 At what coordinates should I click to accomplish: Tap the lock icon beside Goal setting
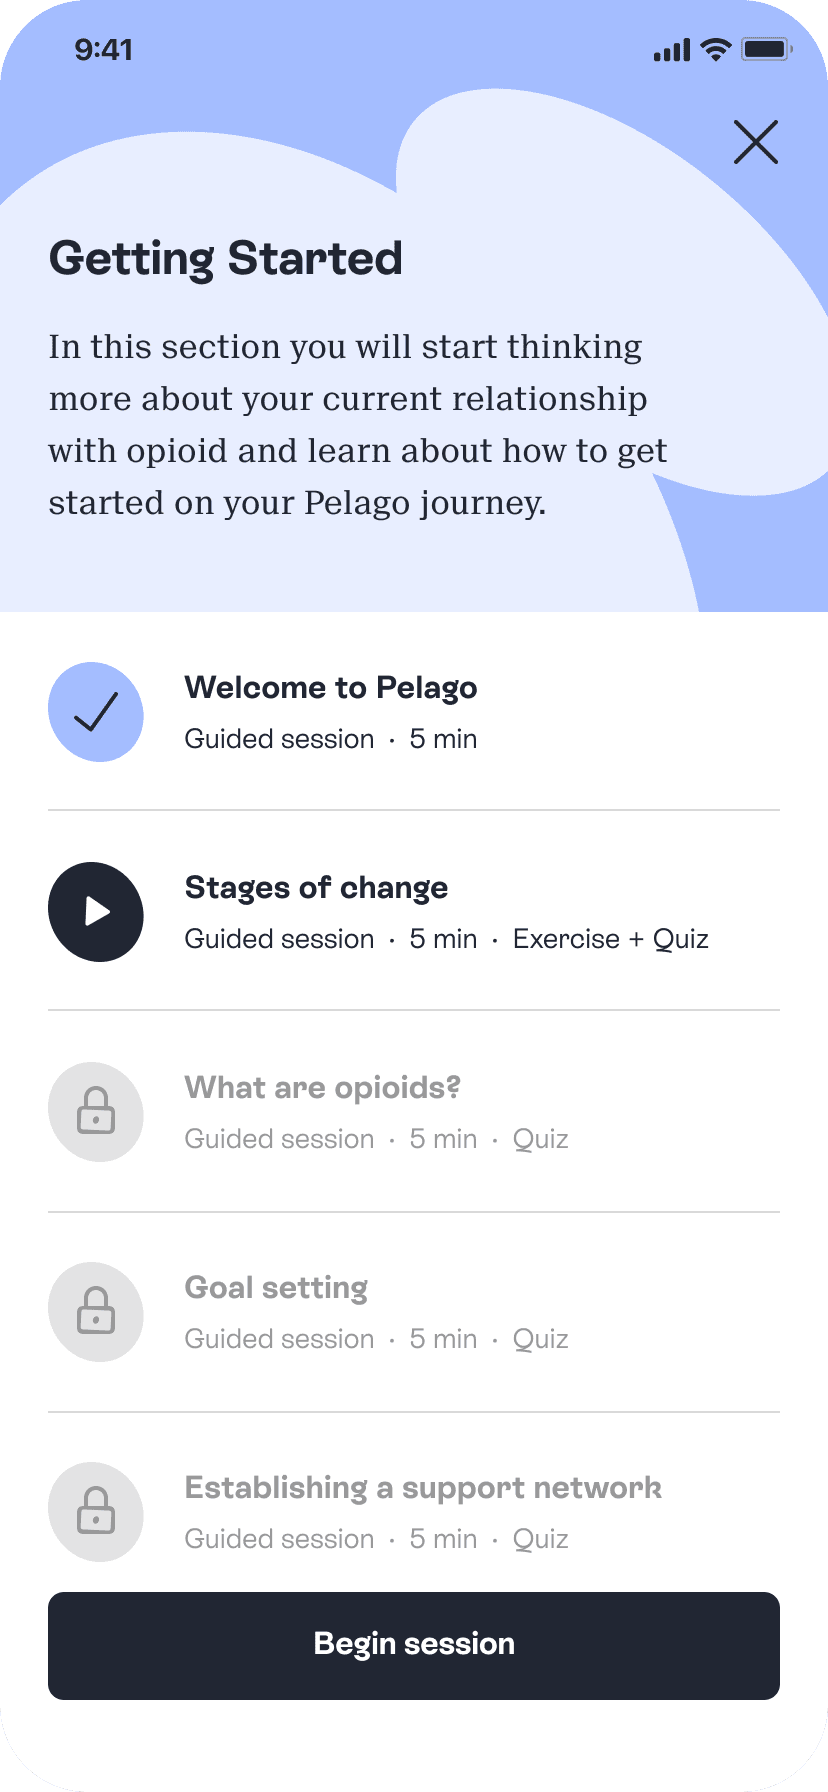(x=96, y=1312)
